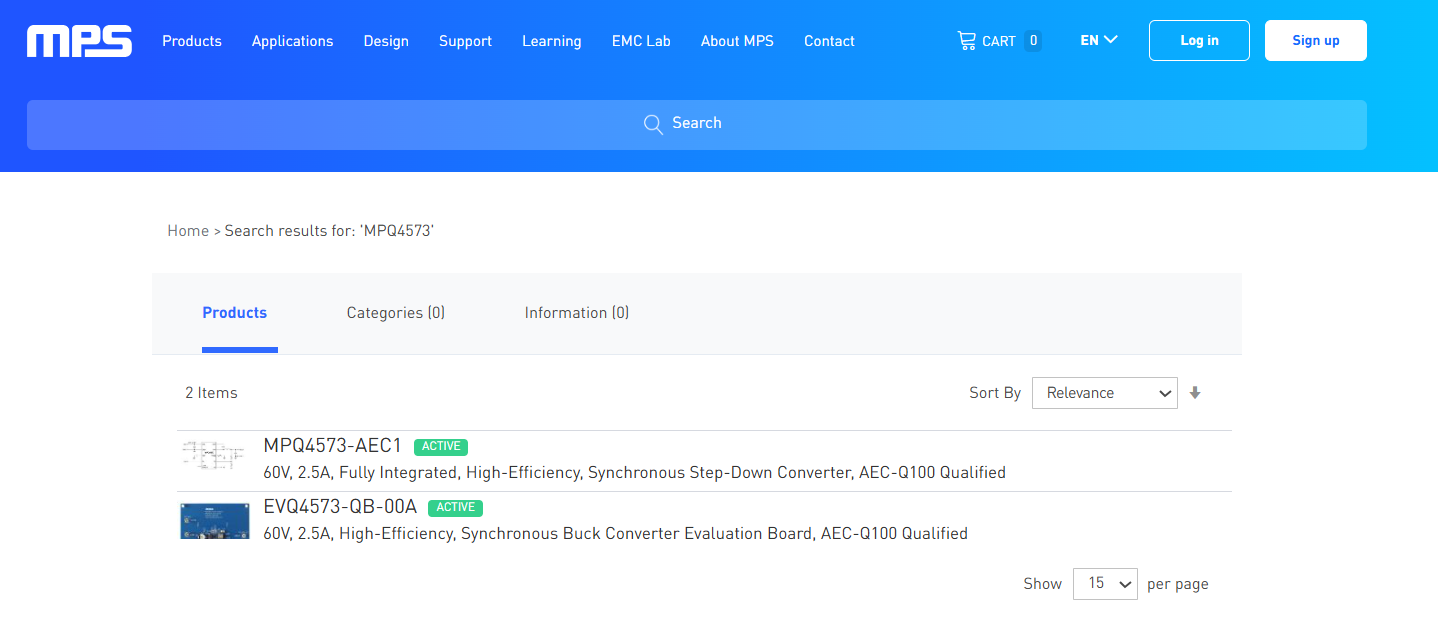Switch to the Categories (0) tab
Image resolution: width=1438 pixels, height=638 pixels.
pyautogui.click(x=396, y=313)
